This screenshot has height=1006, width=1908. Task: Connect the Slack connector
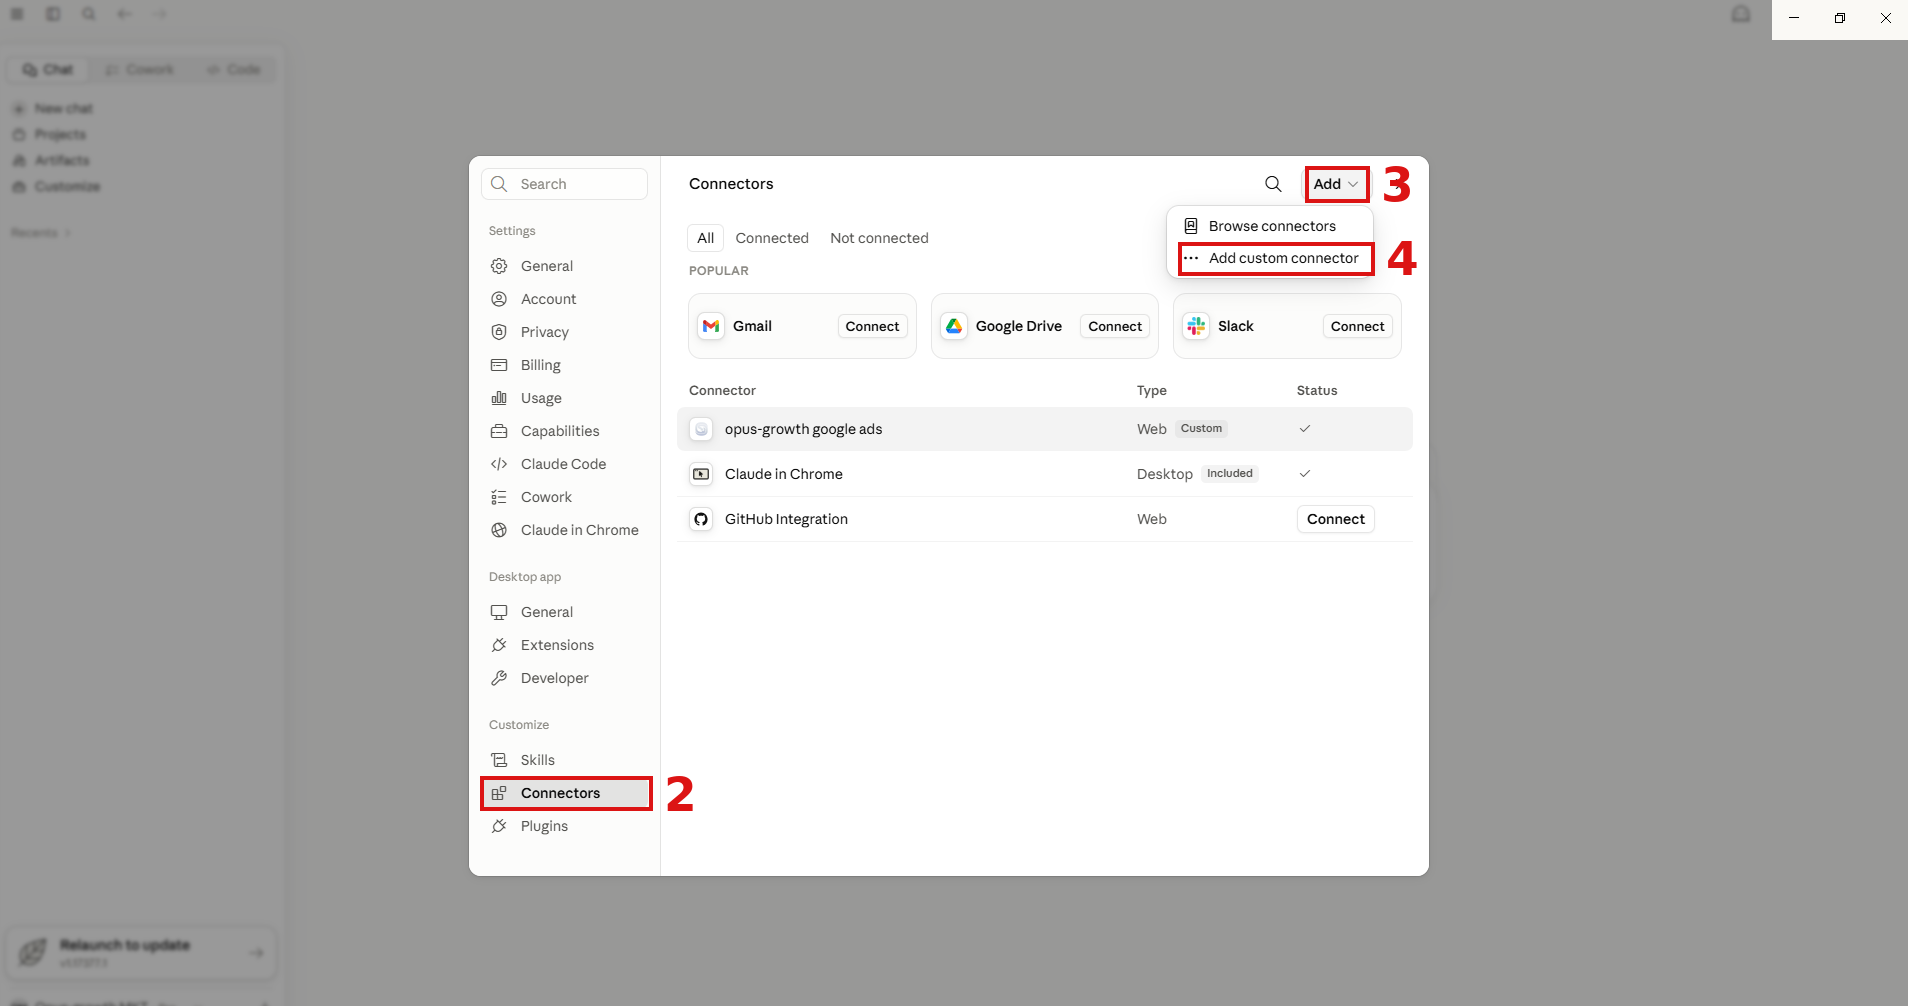1357,326
